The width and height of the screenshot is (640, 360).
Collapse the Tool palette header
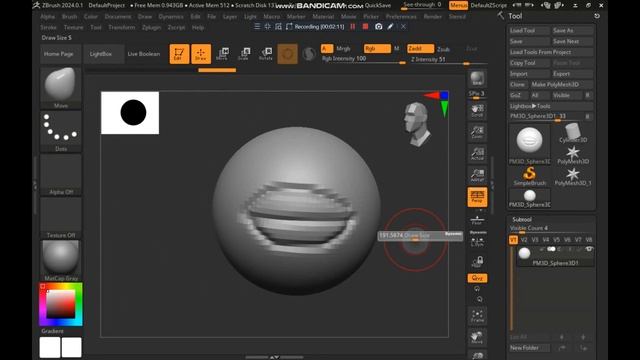pos(515,16)
